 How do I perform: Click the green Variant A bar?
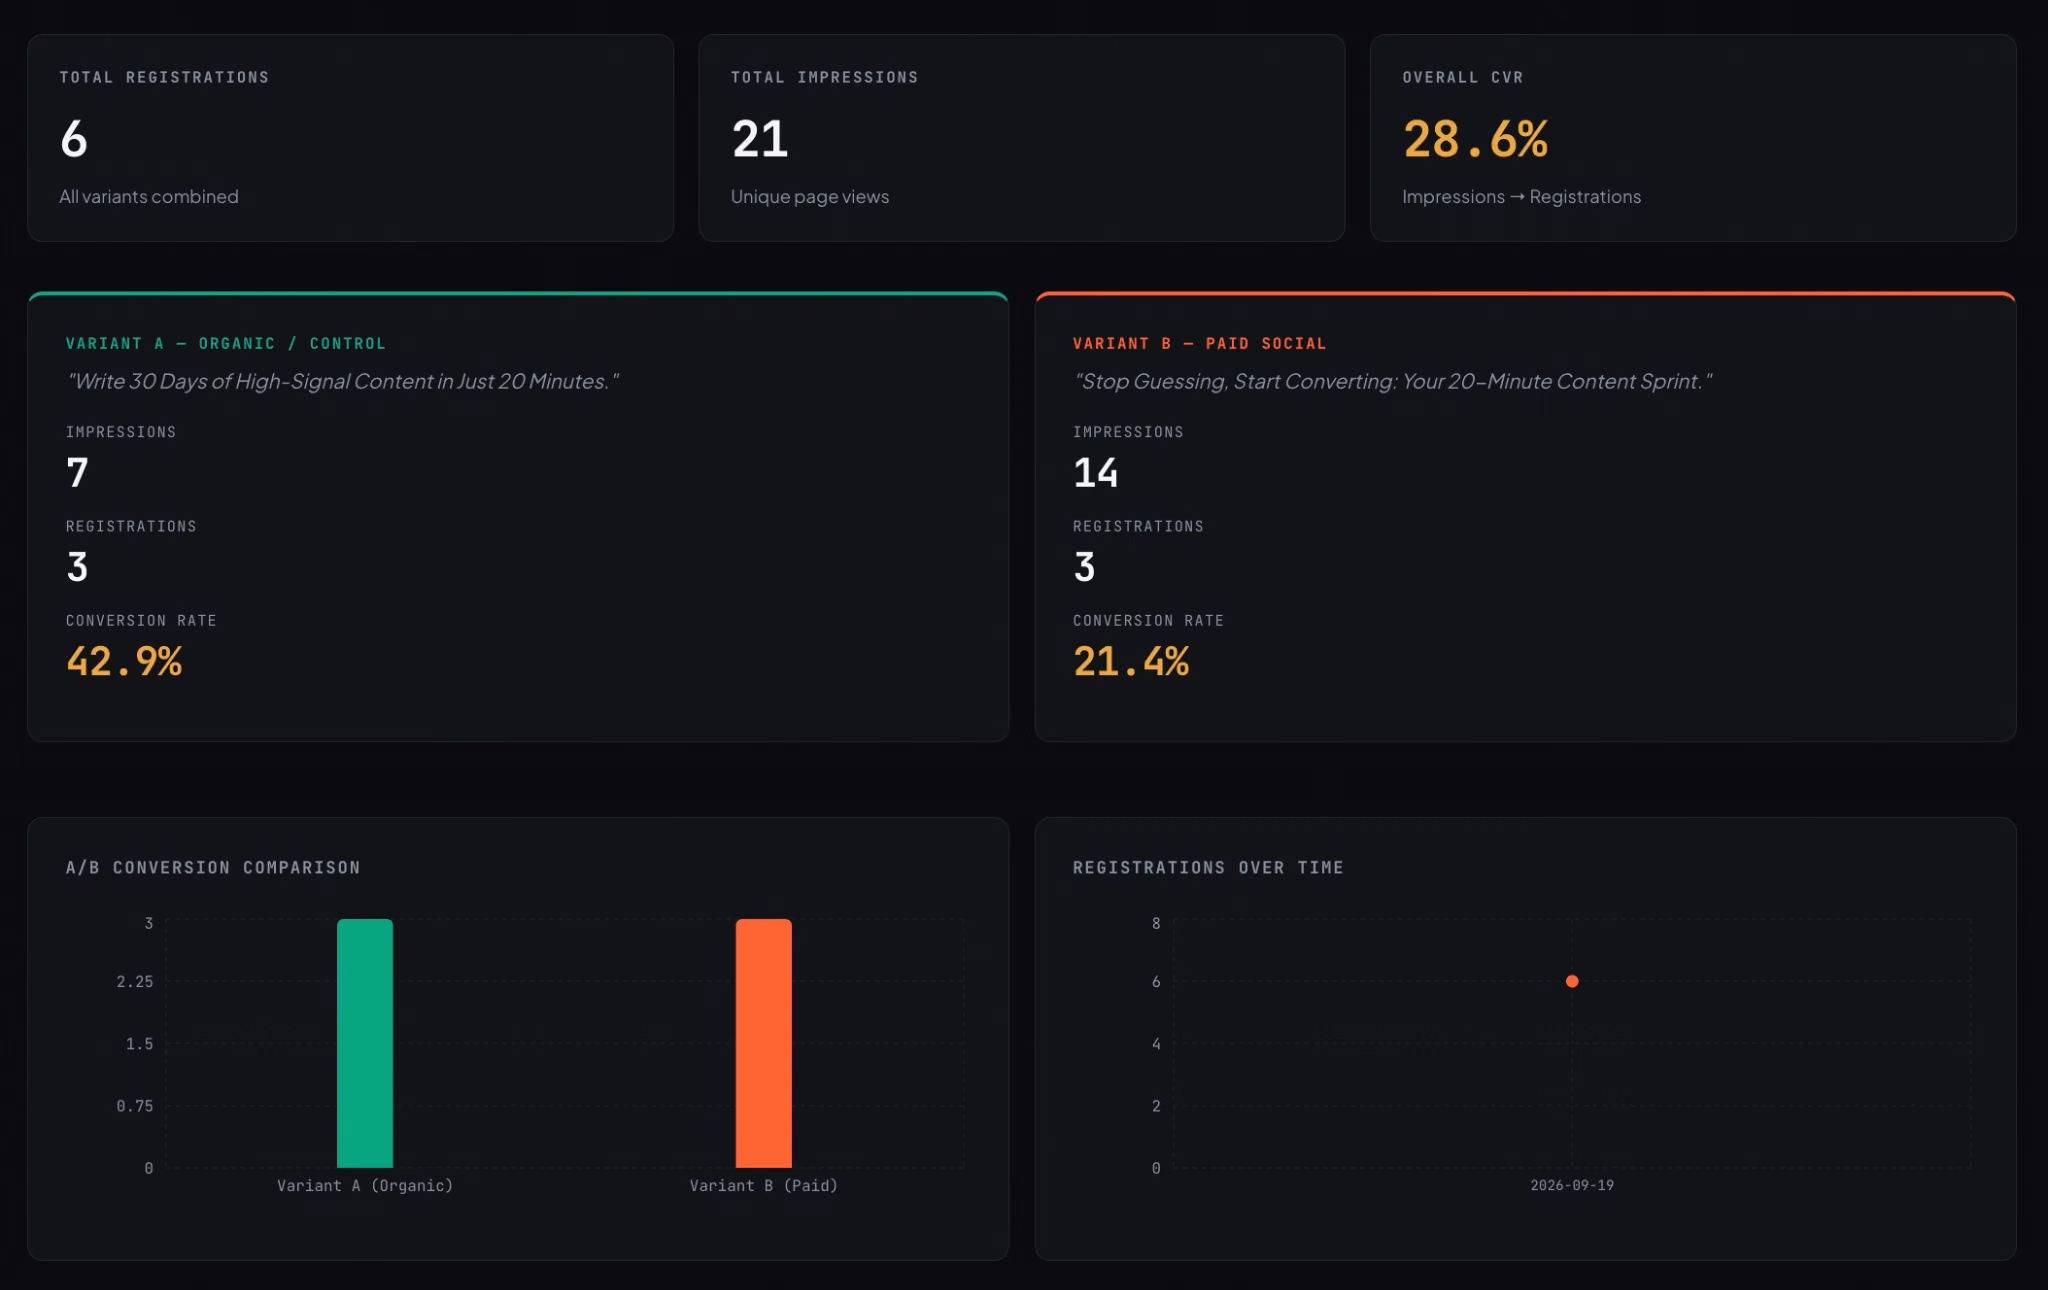(x=365, y=1043)
